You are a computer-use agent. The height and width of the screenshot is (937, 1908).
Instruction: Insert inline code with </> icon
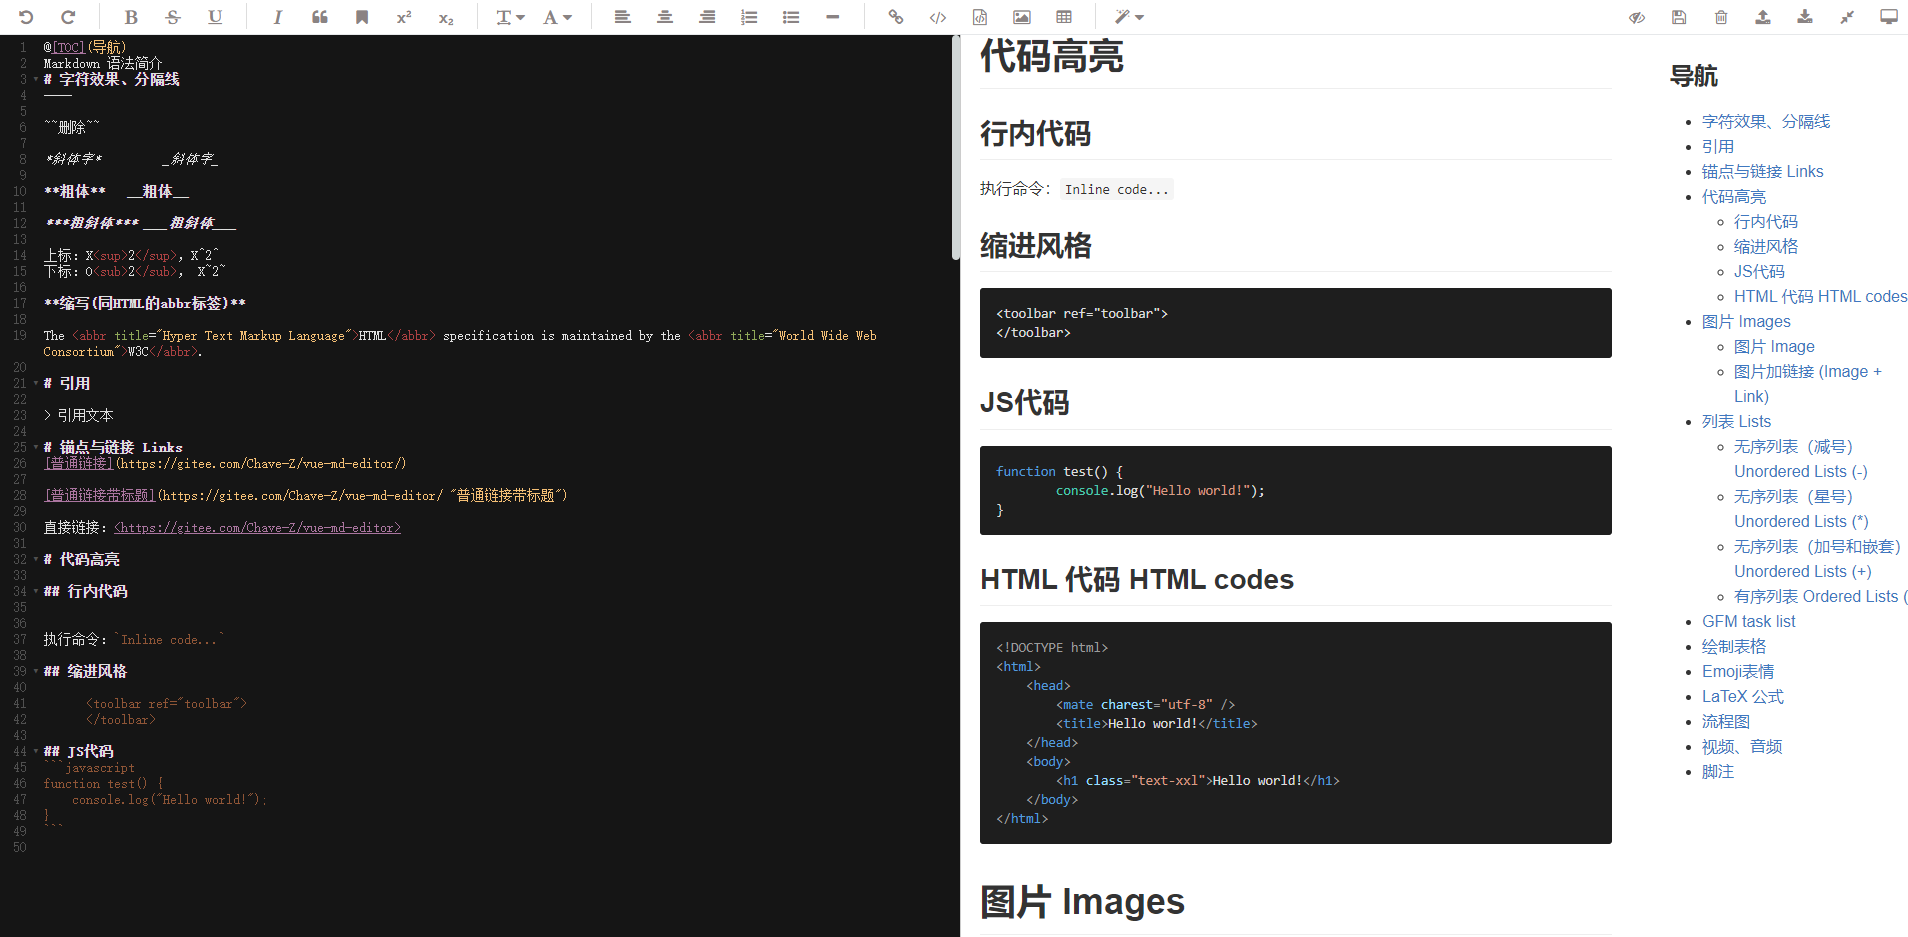click(938, 17)
